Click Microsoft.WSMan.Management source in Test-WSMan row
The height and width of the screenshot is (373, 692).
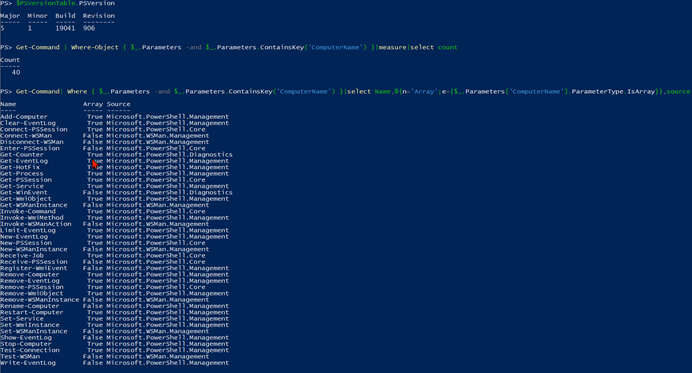pyautogui.click(x=158, y=356)
